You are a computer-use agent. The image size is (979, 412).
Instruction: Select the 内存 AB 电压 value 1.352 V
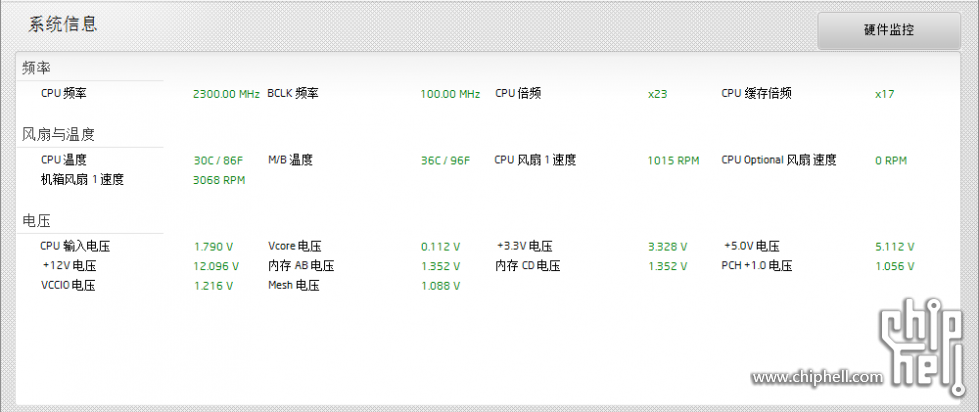[x=441, y=266]
